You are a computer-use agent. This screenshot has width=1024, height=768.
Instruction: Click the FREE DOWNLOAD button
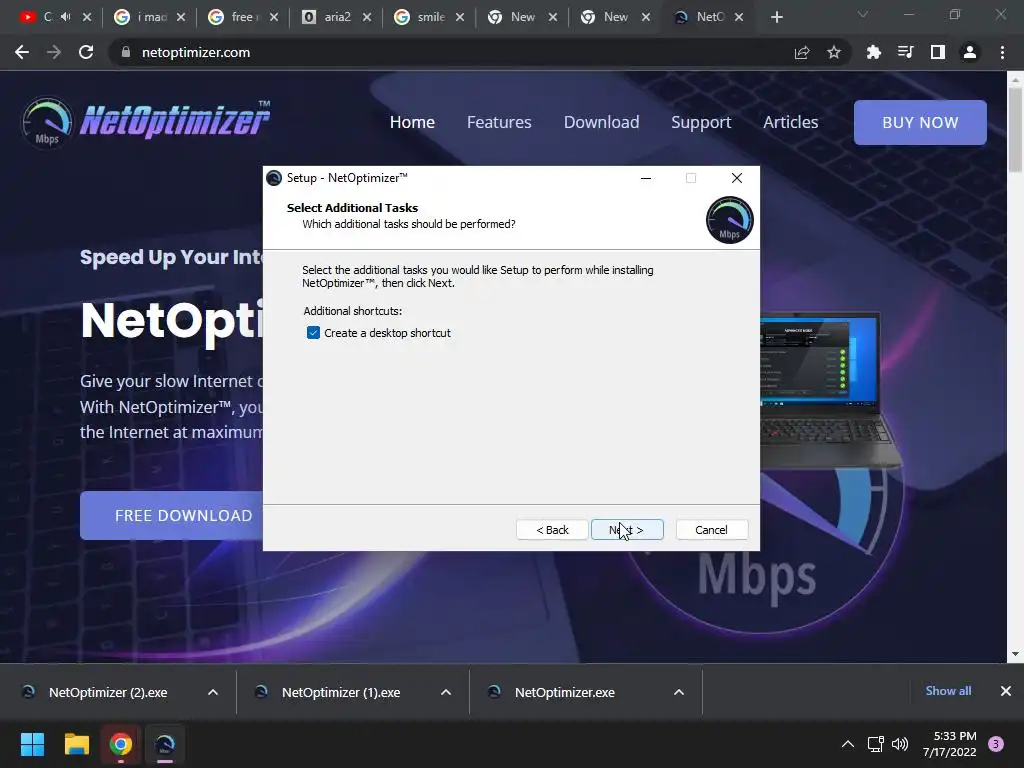(172, 515)
